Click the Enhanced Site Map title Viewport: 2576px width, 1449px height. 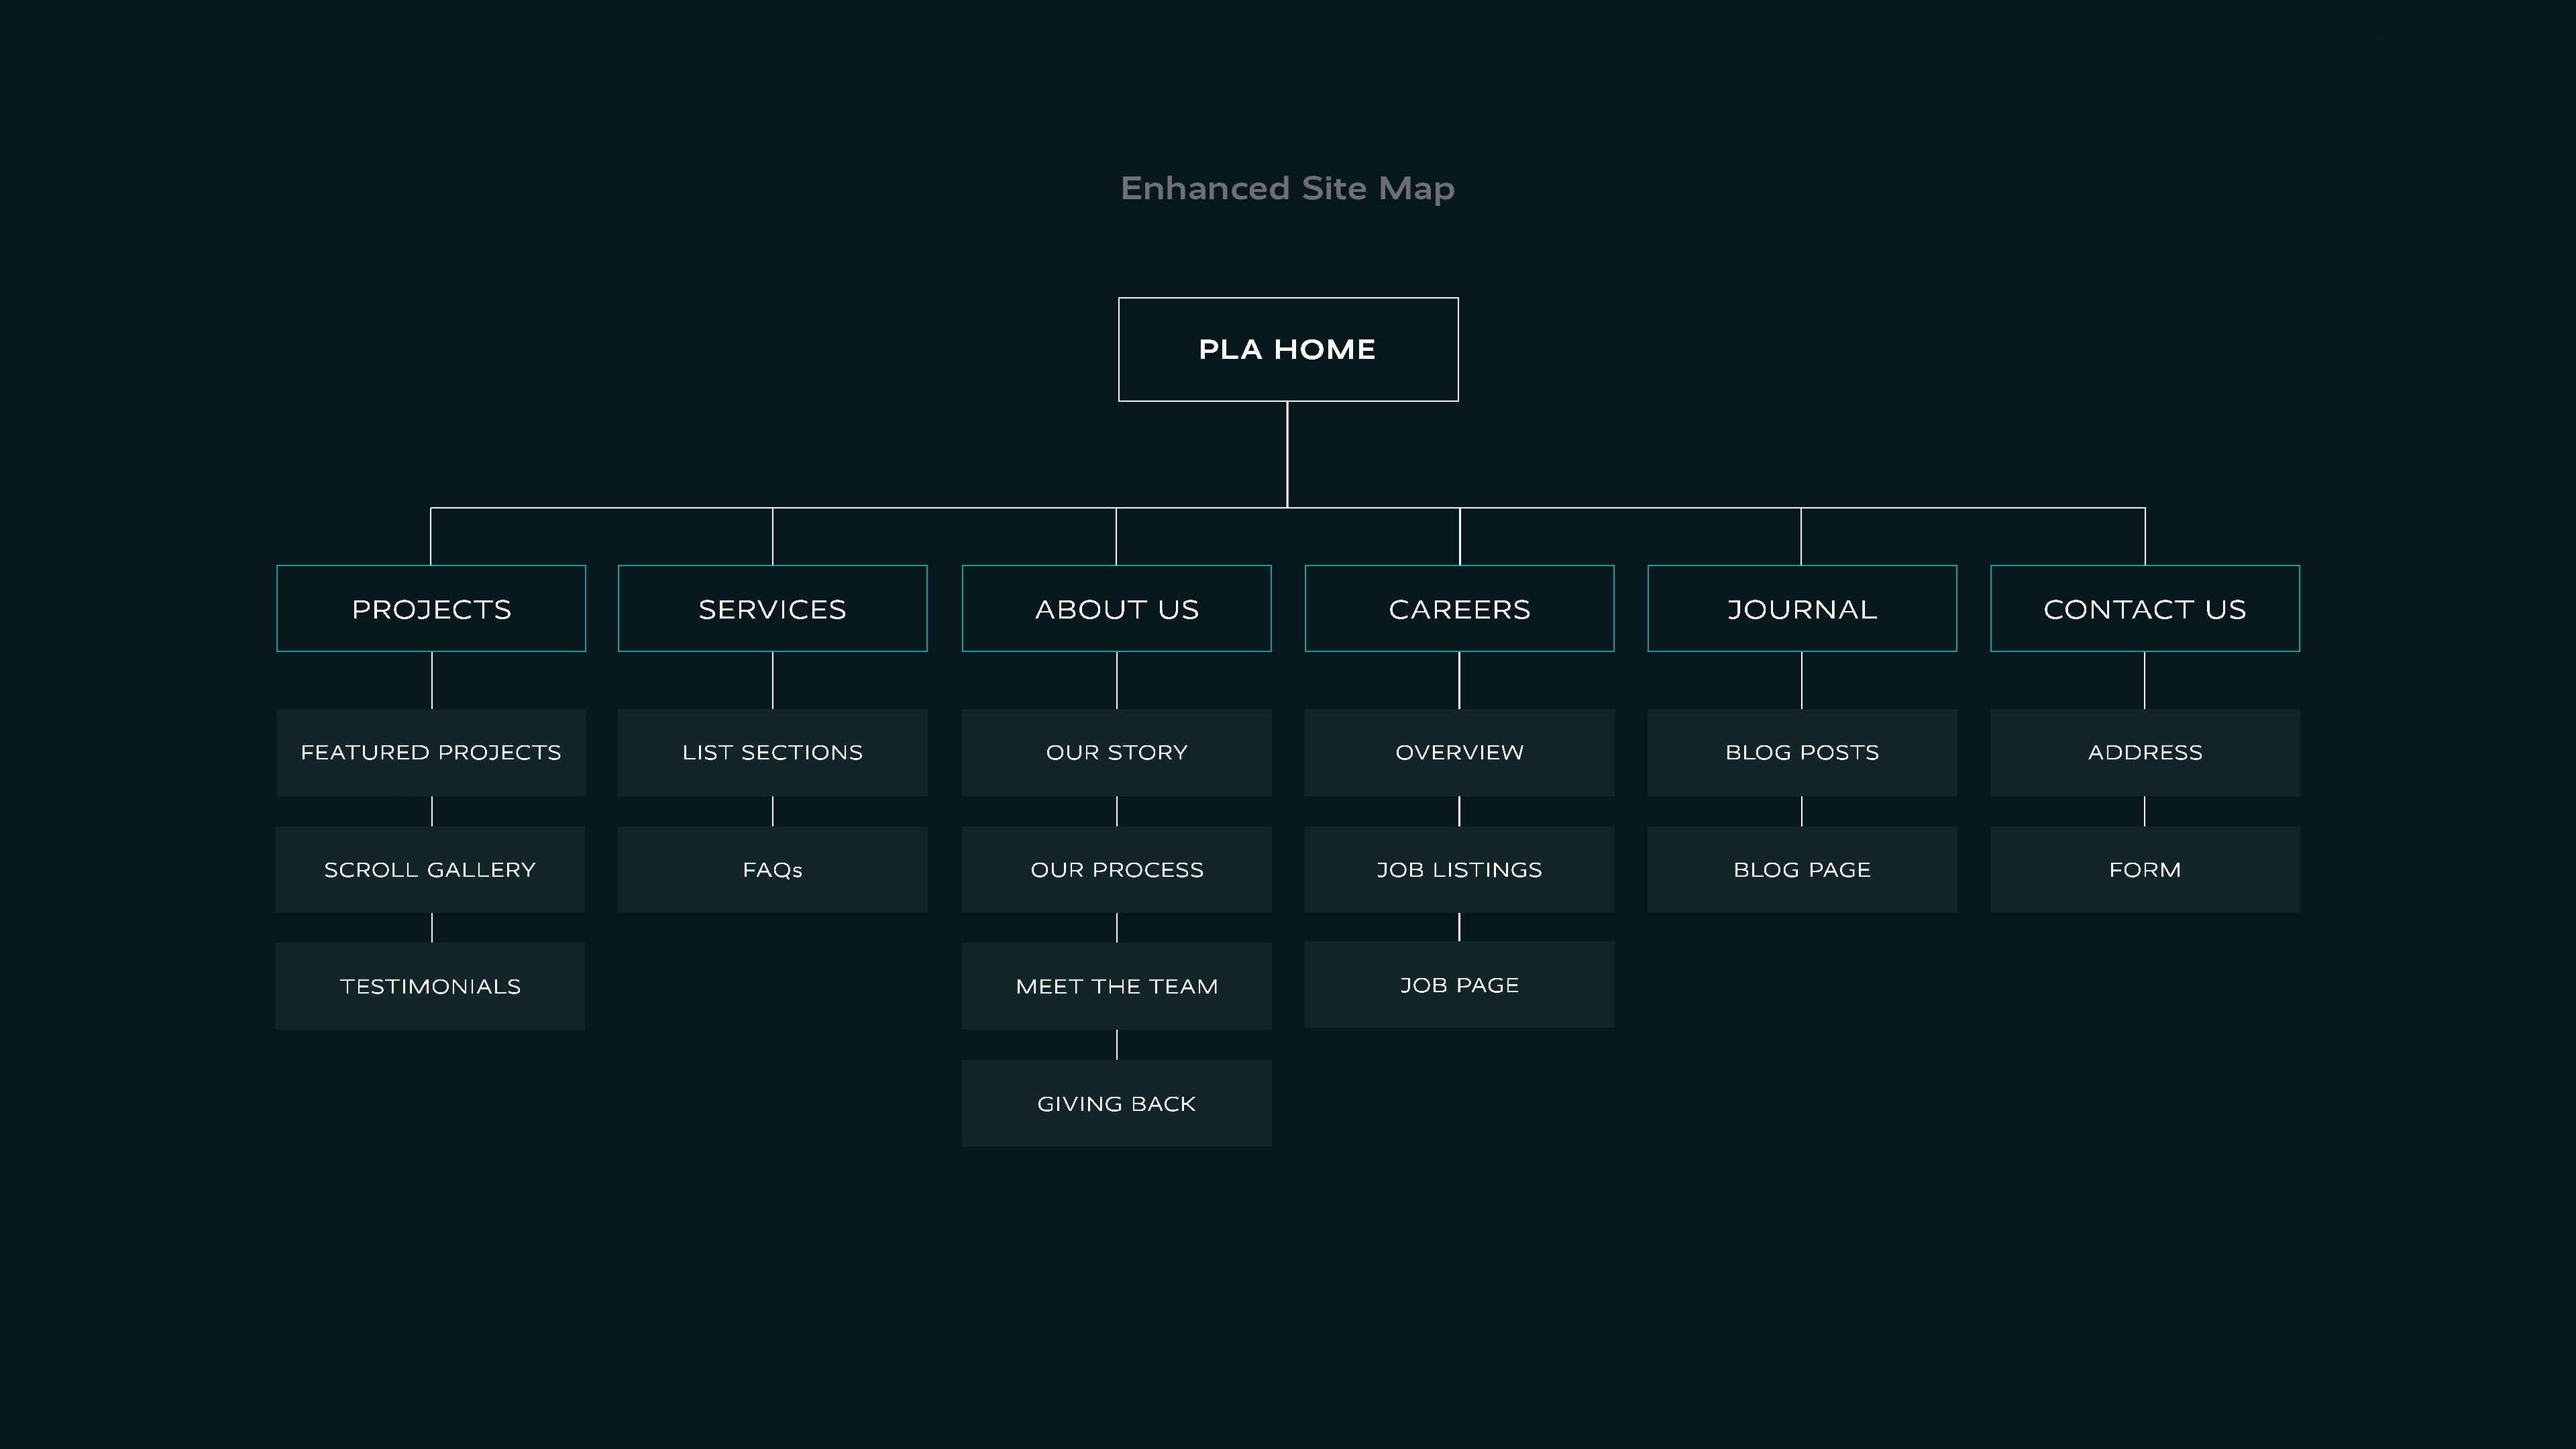point(1287,188)
